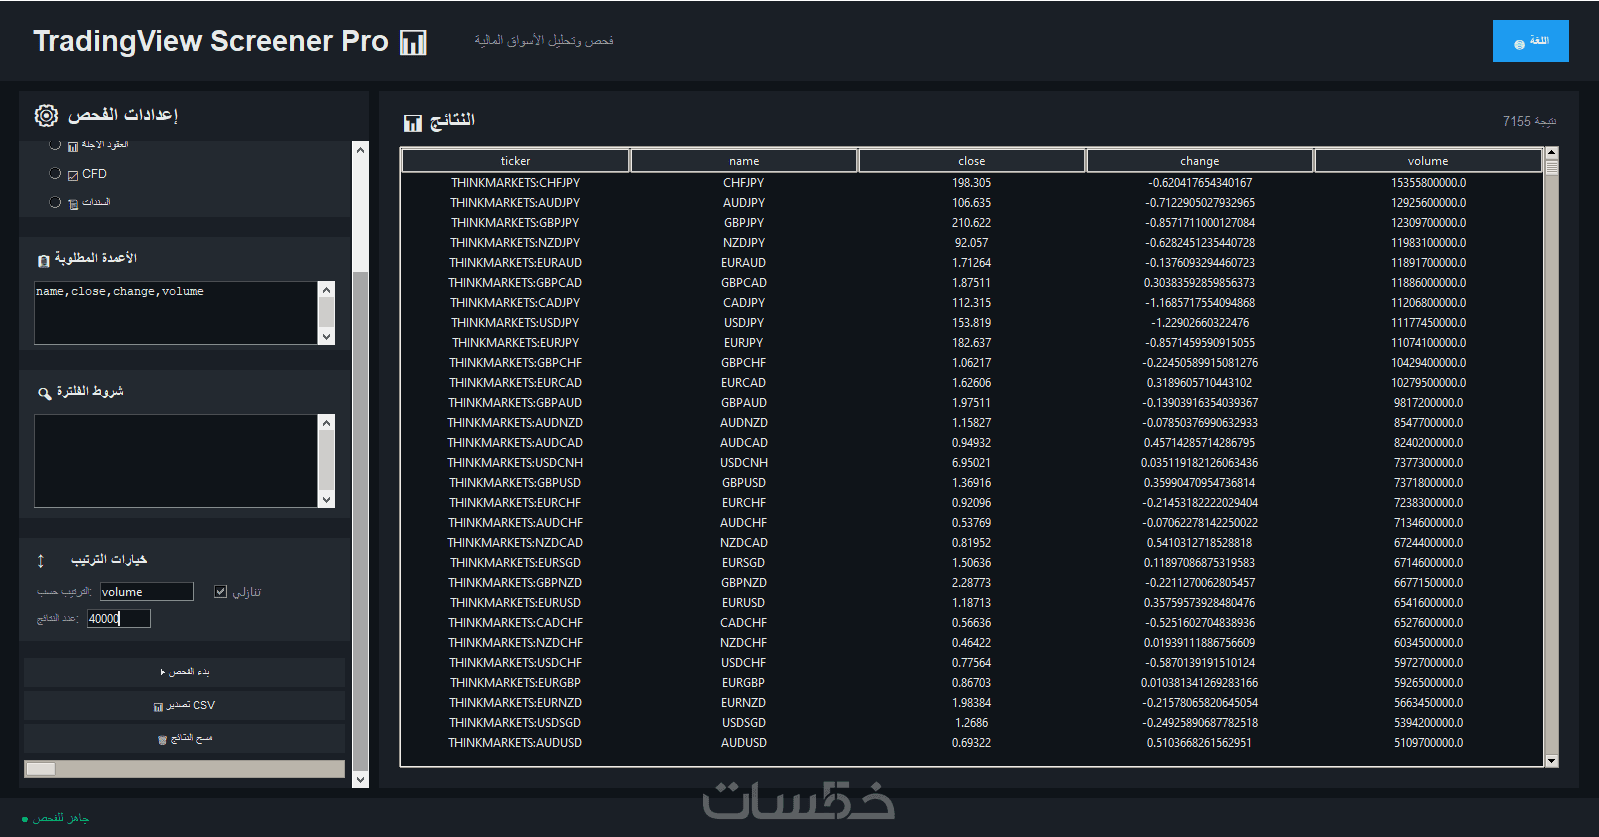Image resolution: width=1599 pixels, height=837 pixels.
Task: Click the THINKMARKETS:GBPJPY ticker cell
Action: 515,223
